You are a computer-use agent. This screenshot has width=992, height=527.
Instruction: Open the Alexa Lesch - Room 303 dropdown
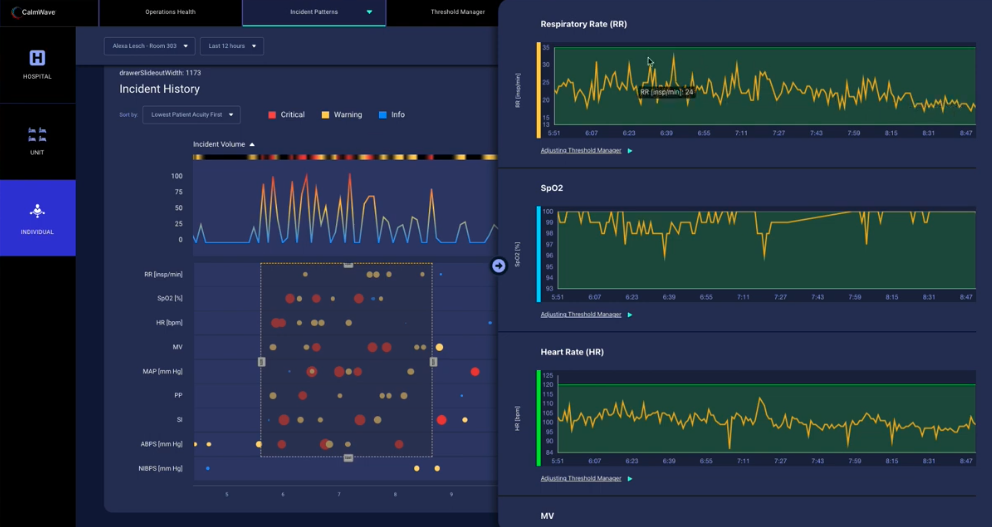tap(148, 46)
